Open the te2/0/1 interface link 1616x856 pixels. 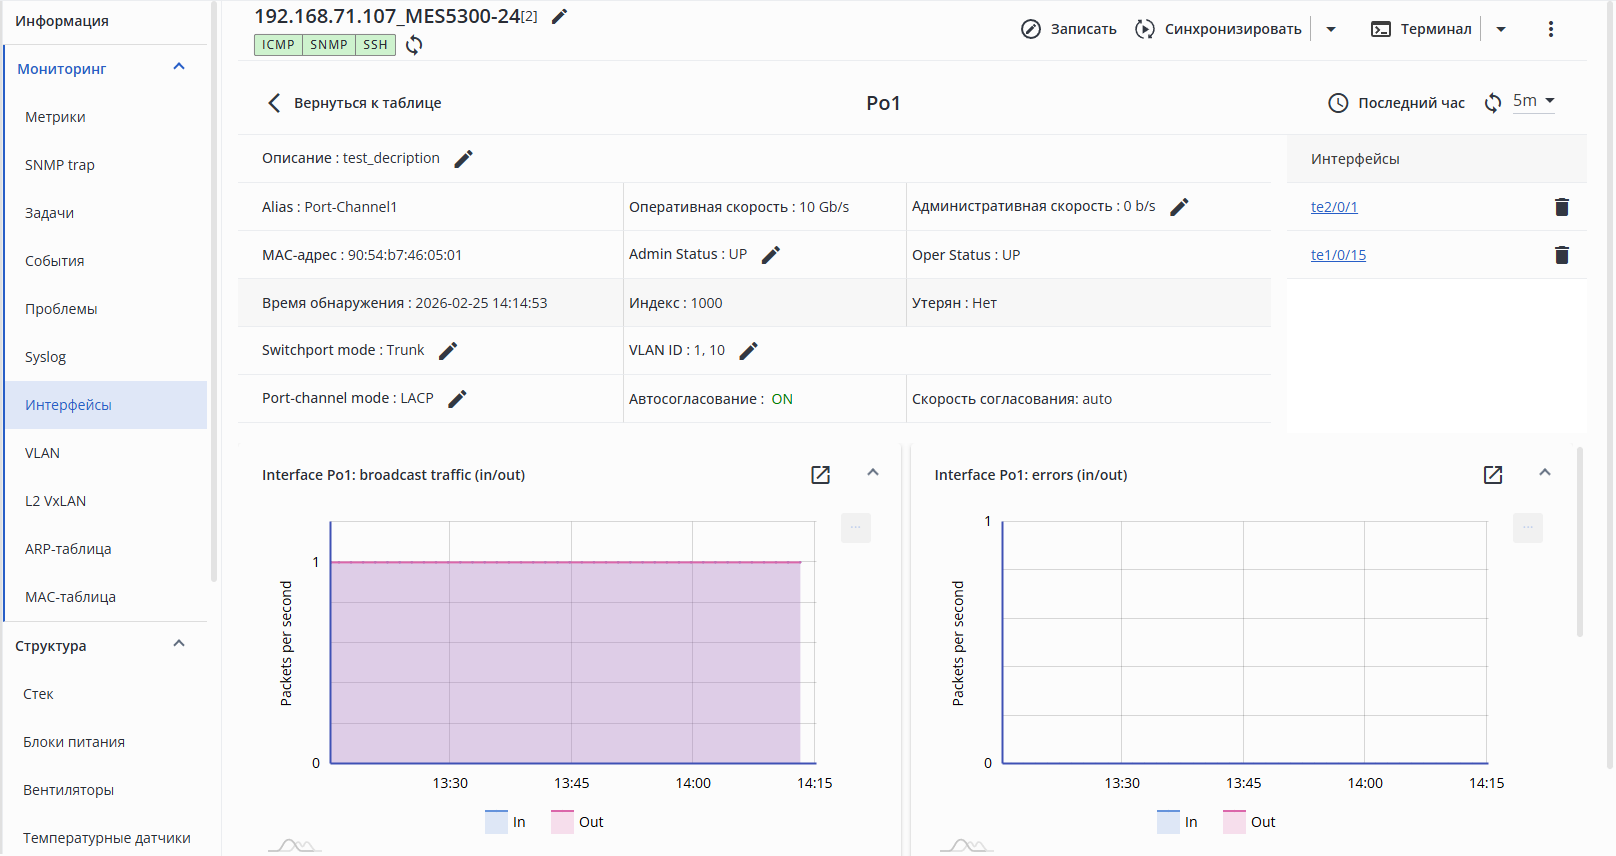pos(1334,207)
